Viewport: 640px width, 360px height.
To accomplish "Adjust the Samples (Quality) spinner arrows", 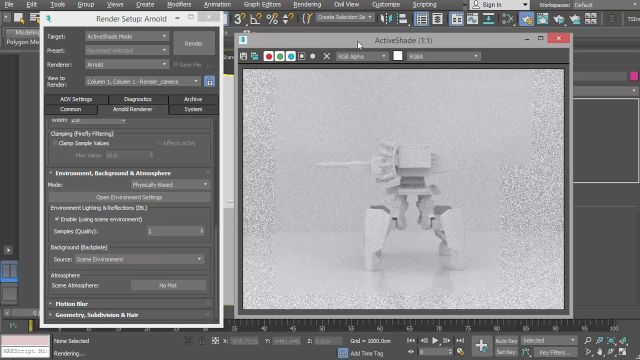I will [x=202, y=231].
